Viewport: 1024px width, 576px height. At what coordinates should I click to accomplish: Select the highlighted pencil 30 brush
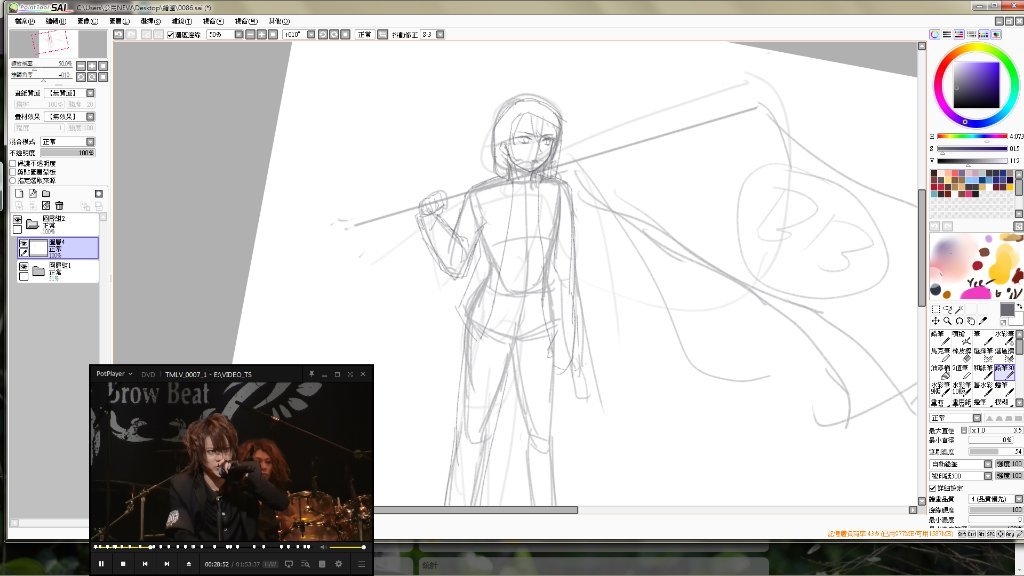tap(1004, 372)
